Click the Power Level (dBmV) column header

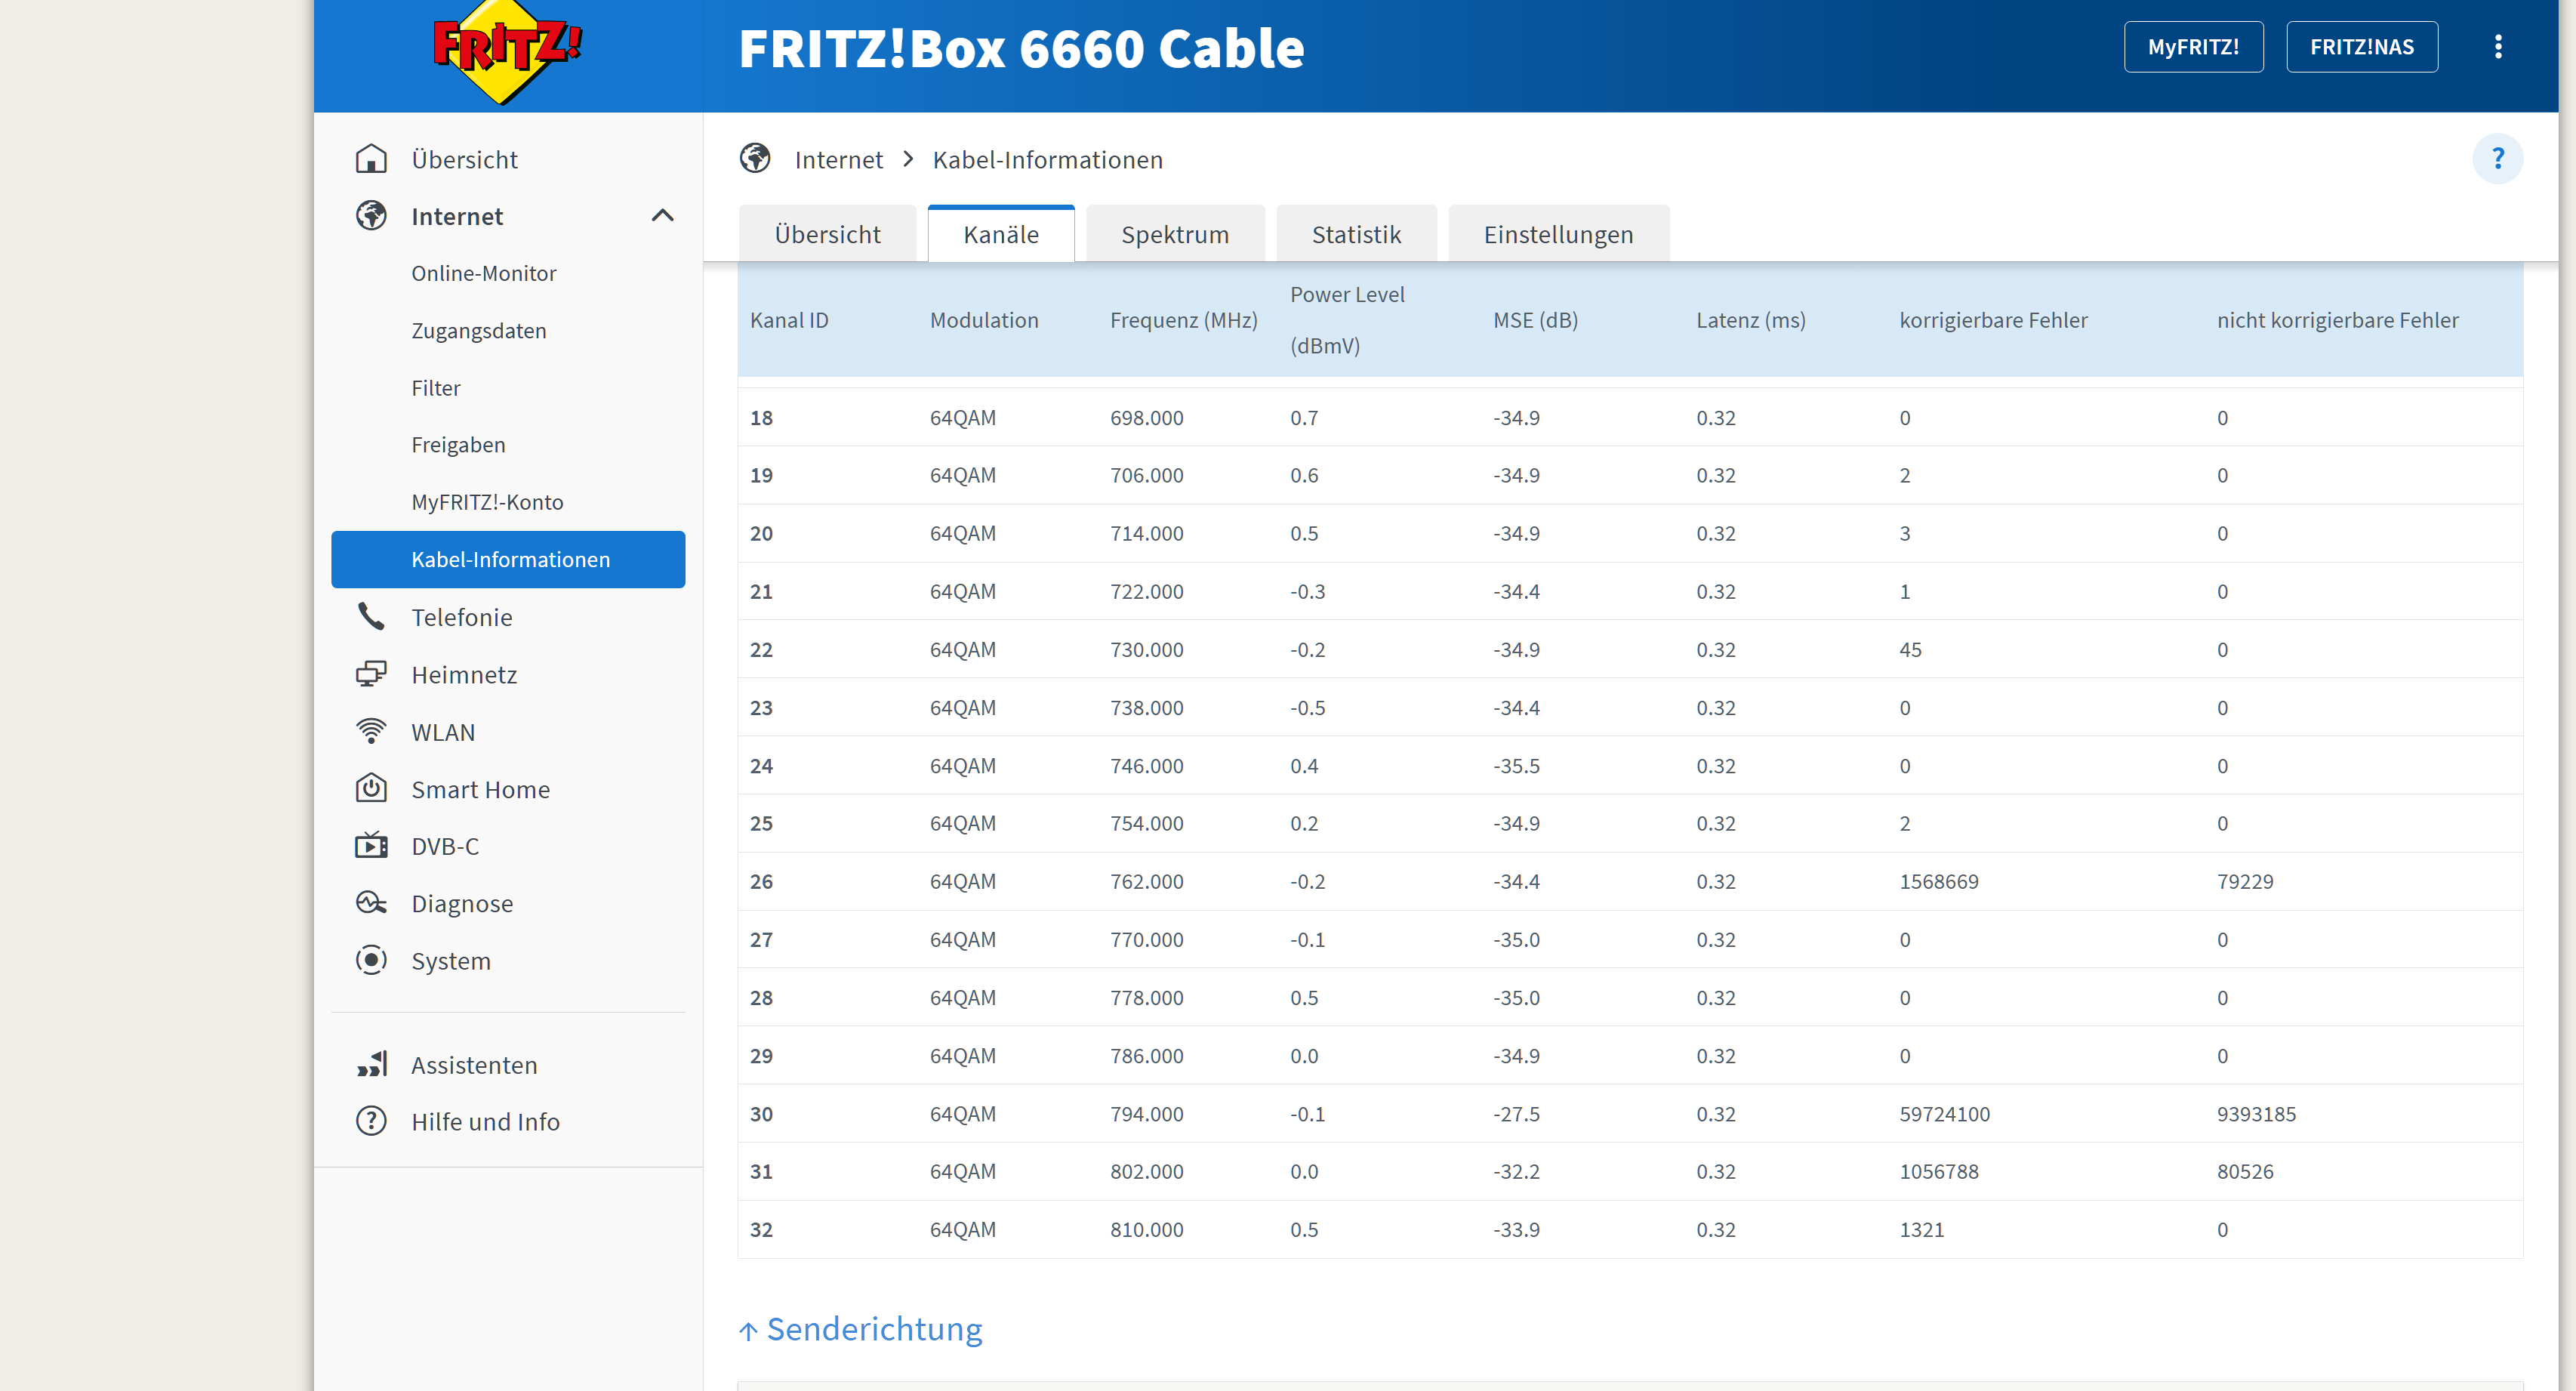point(1347,320)
